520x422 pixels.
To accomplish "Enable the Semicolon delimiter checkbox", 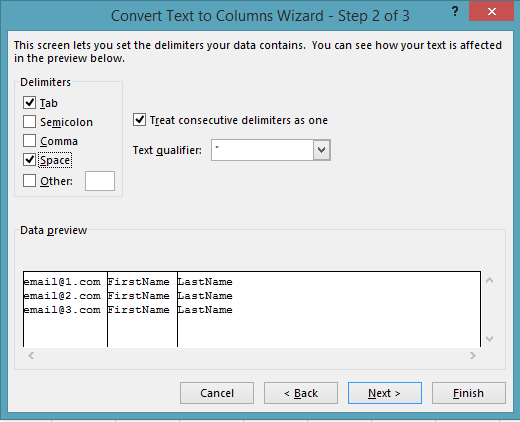I will (29, 122).
